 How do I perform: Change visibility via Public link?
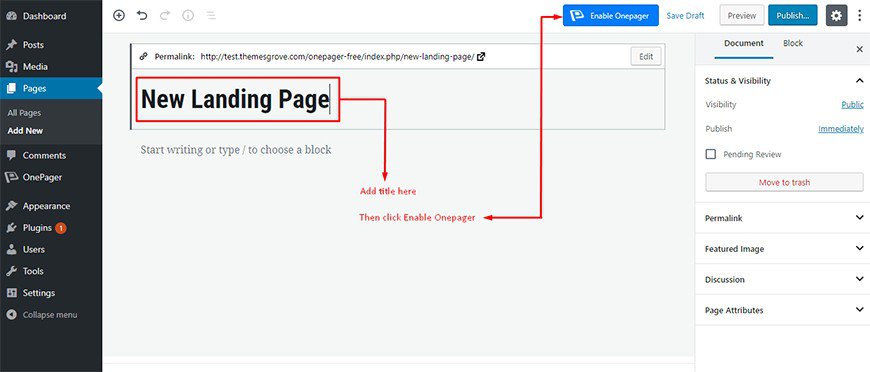click(852, 104)
